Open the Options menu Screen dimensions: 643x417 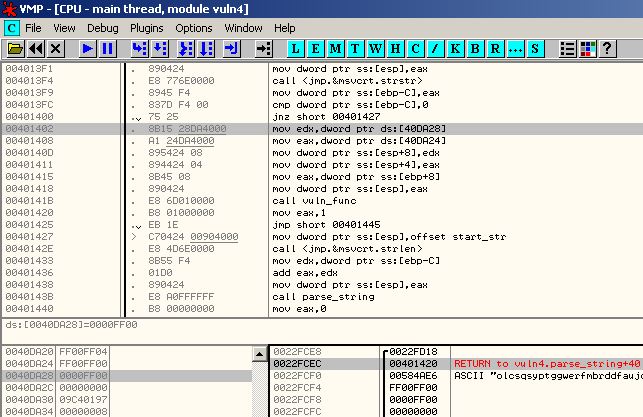pos(194,28)
